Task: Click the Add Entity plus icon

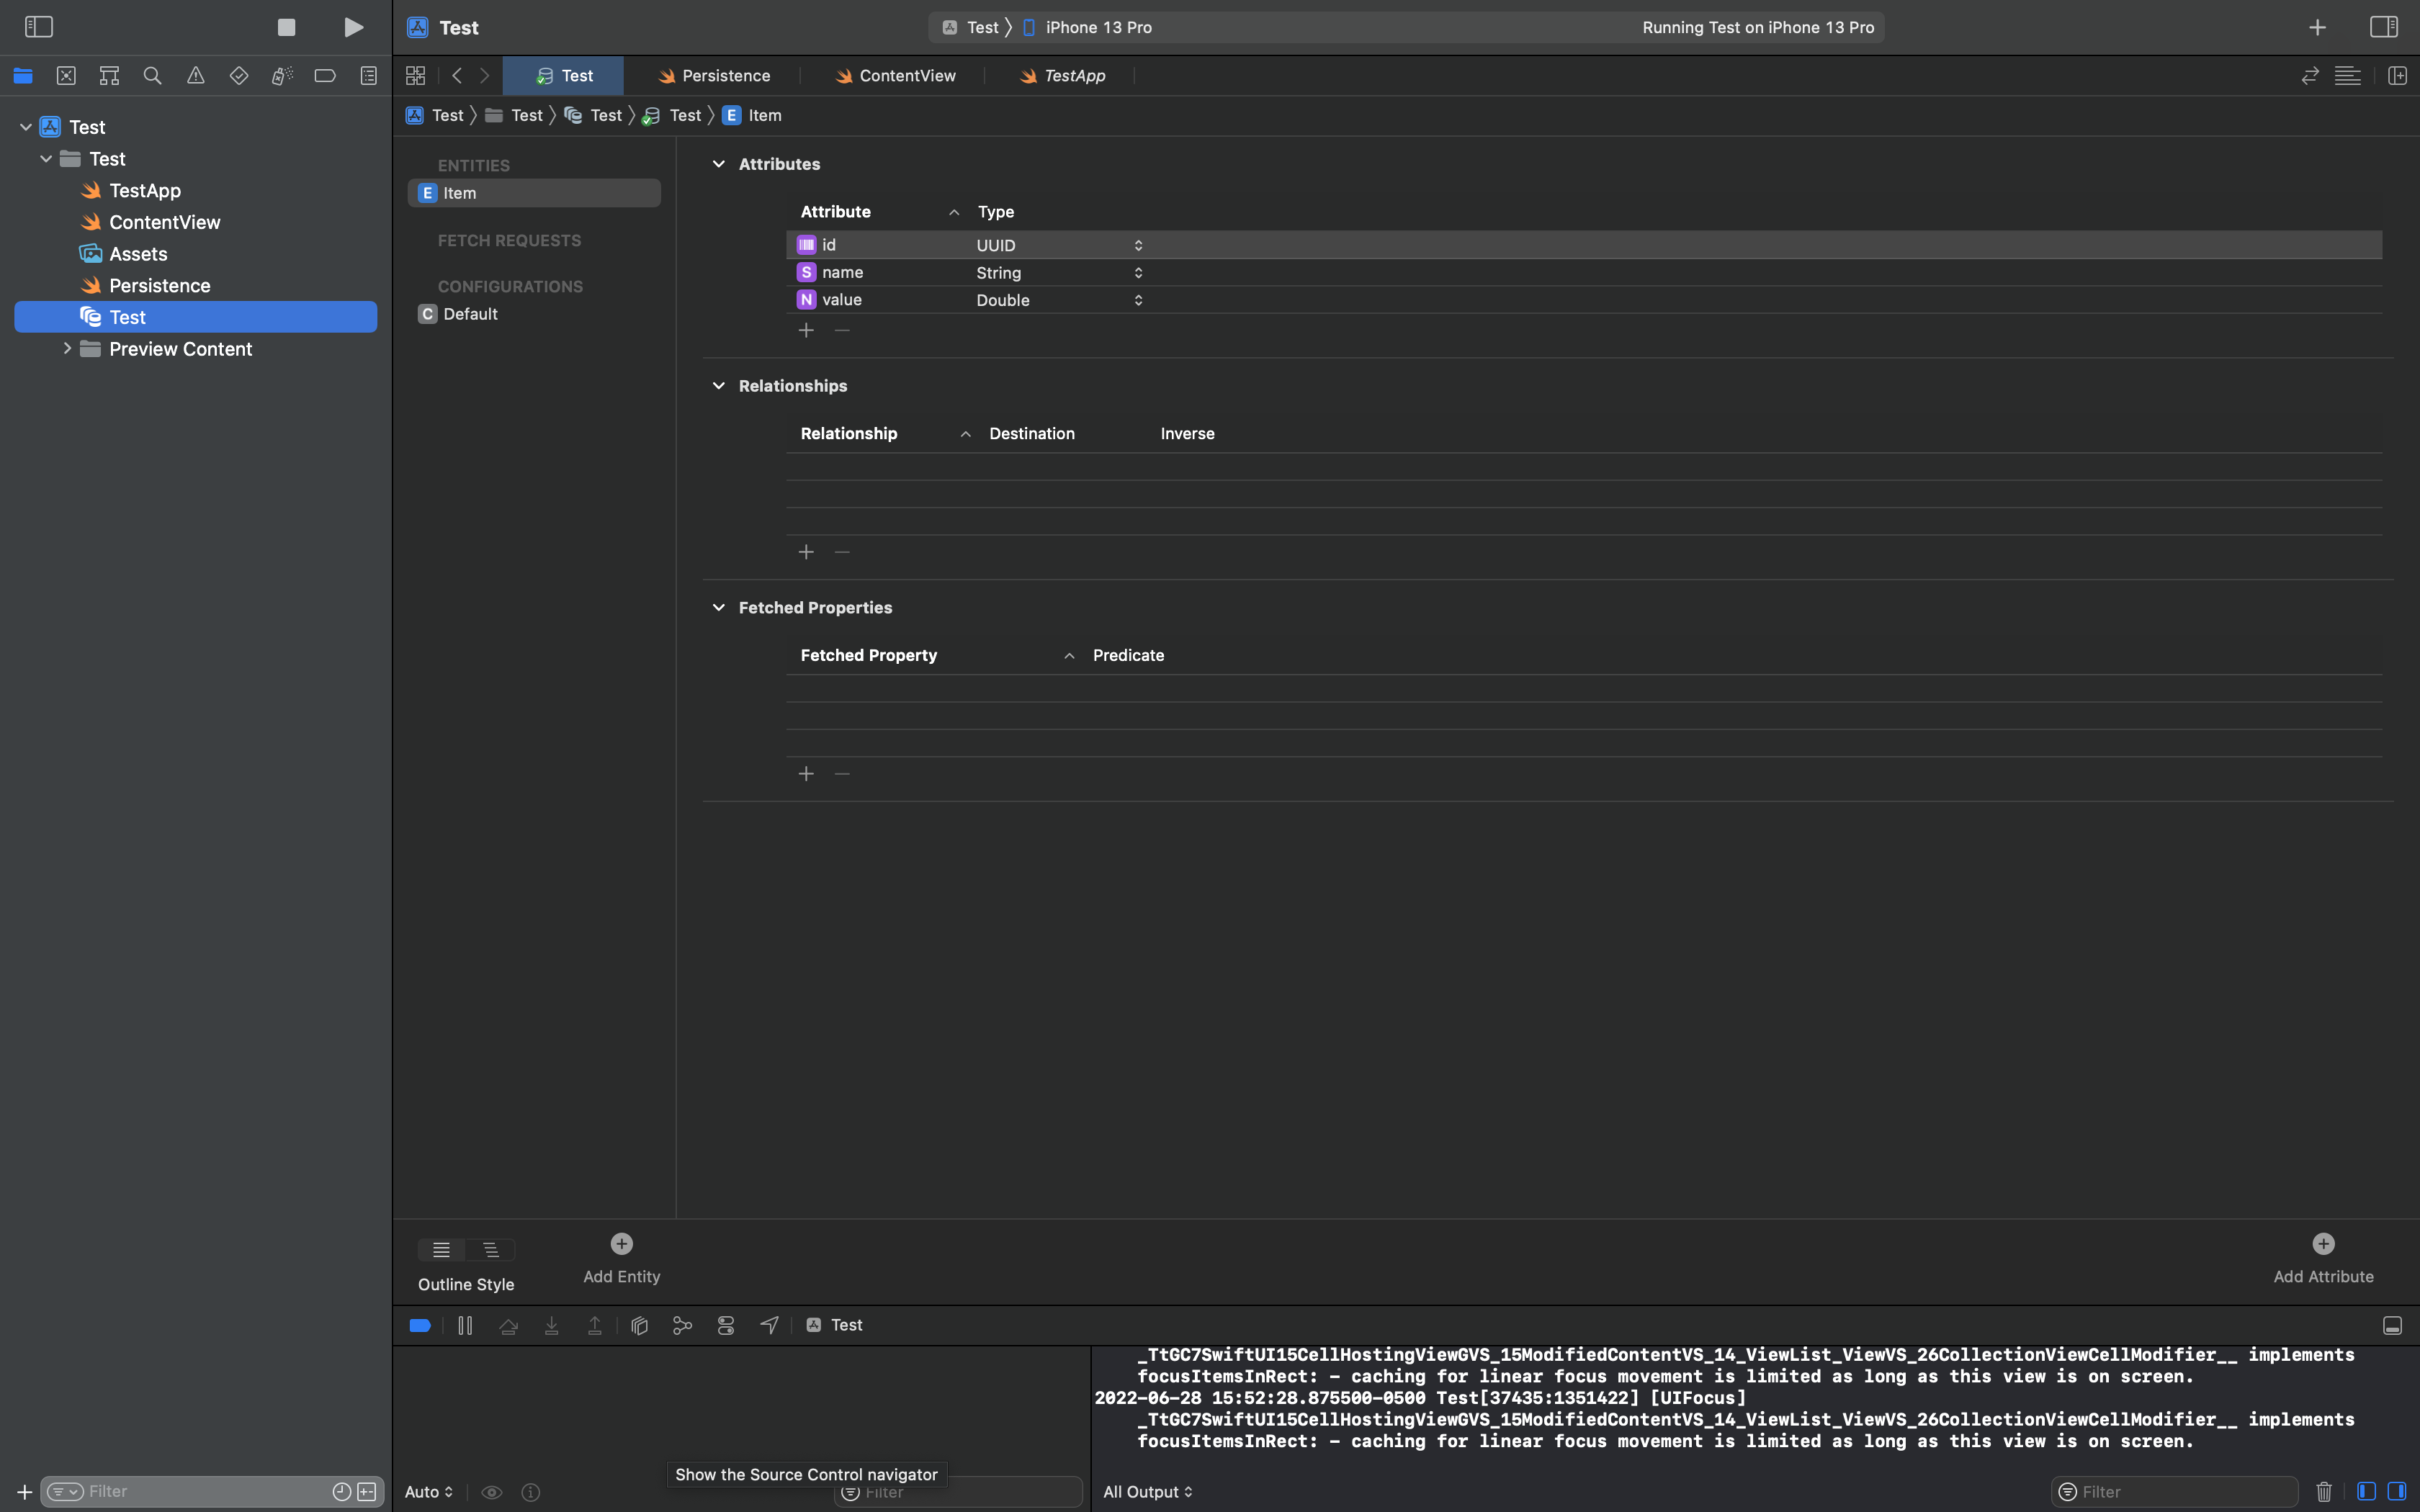Action: coord(621,1244)
